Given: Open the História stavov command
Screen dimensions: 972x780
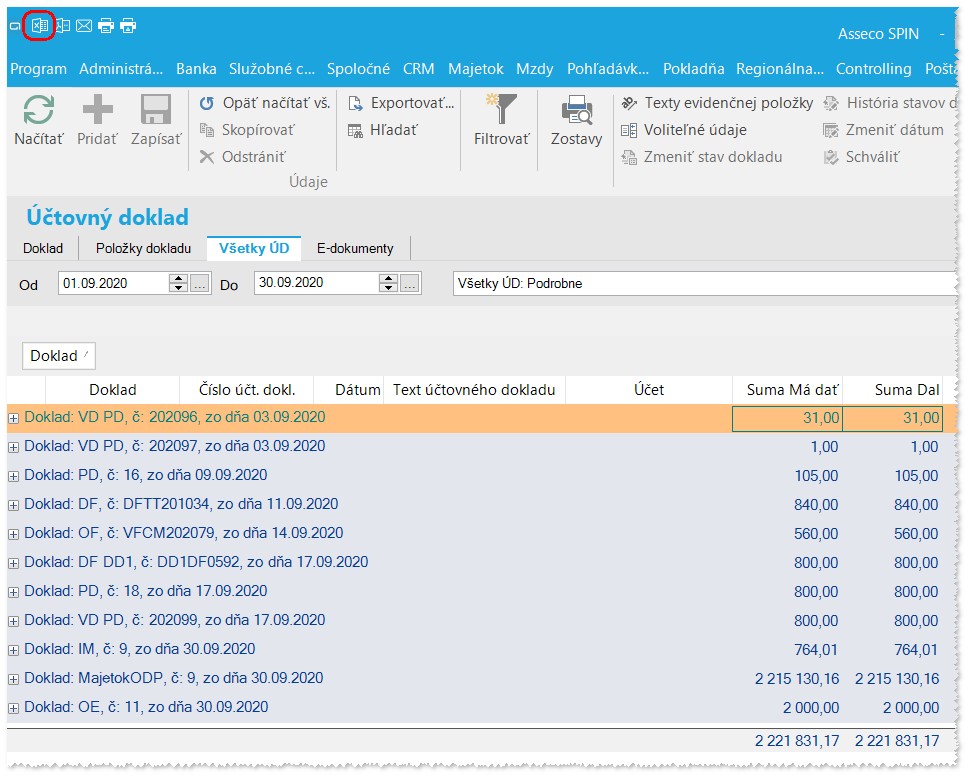Looking at the screenshot, I should pos(890,103).
